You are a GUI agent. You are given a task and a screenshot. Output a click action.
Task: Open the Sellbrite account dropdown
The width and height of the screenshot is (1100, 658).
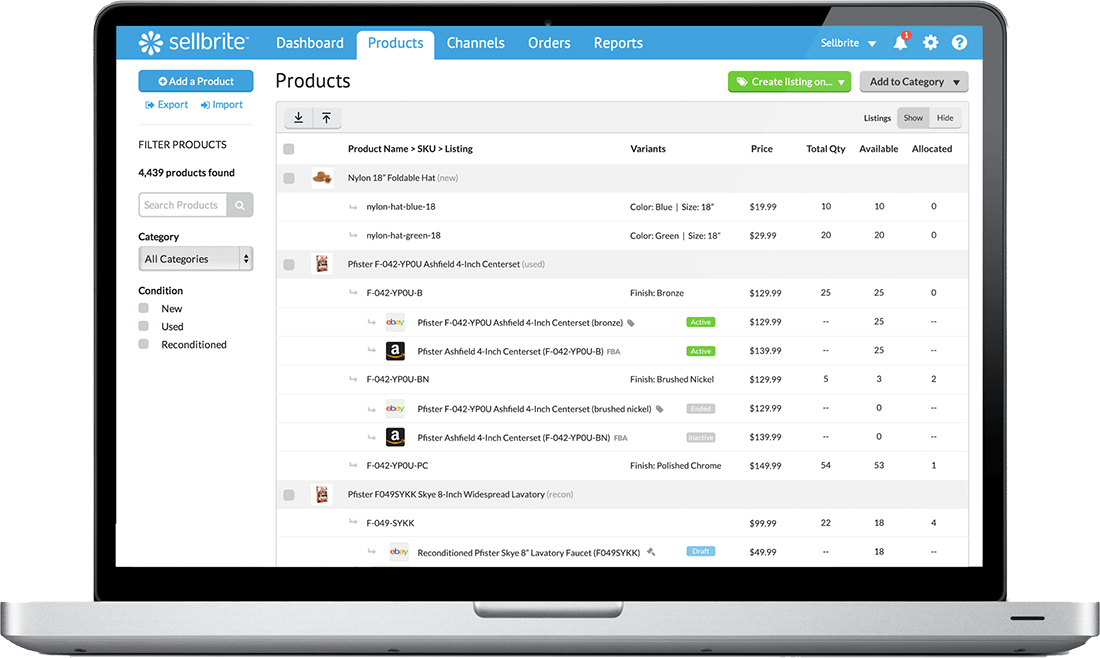848,43
